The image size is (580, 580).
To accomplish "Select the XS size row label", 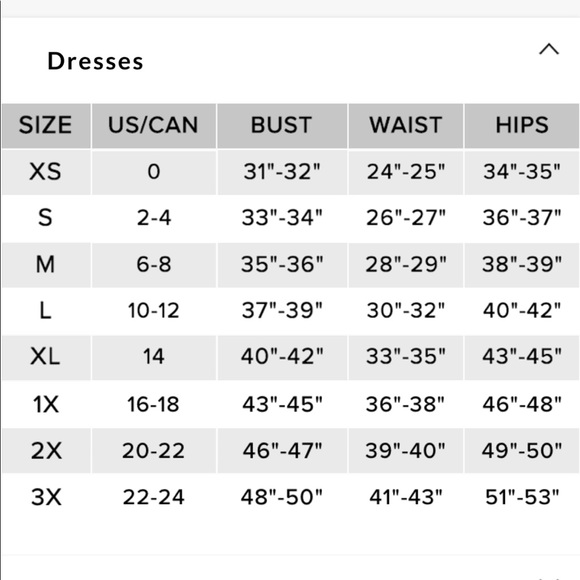I will 45,172.
